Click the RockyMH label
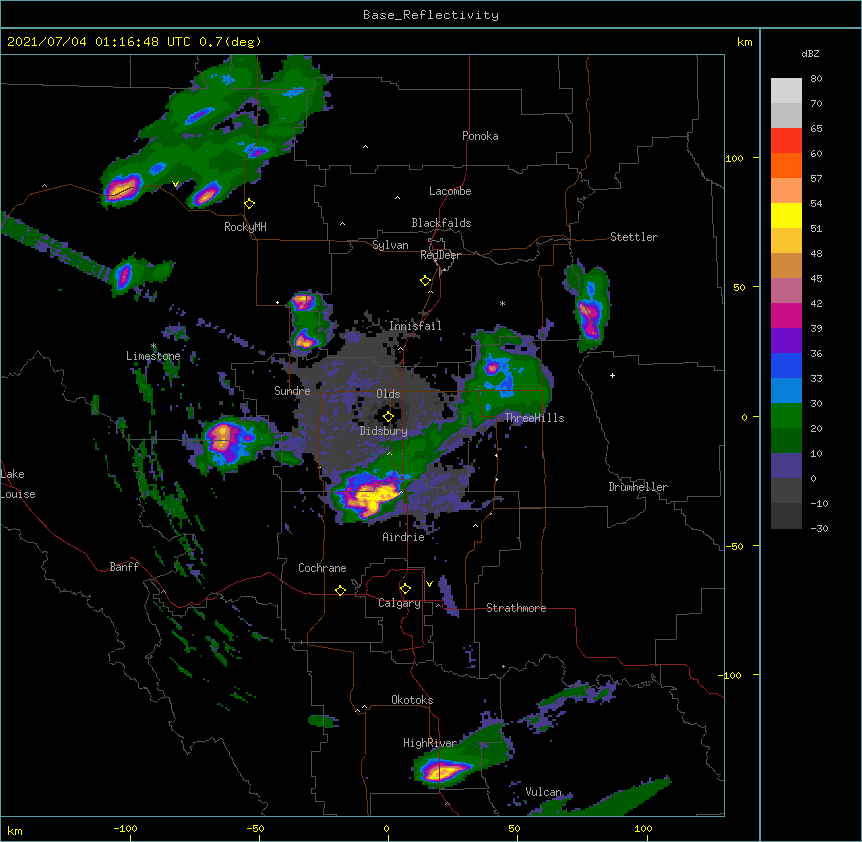 (245, 227)
